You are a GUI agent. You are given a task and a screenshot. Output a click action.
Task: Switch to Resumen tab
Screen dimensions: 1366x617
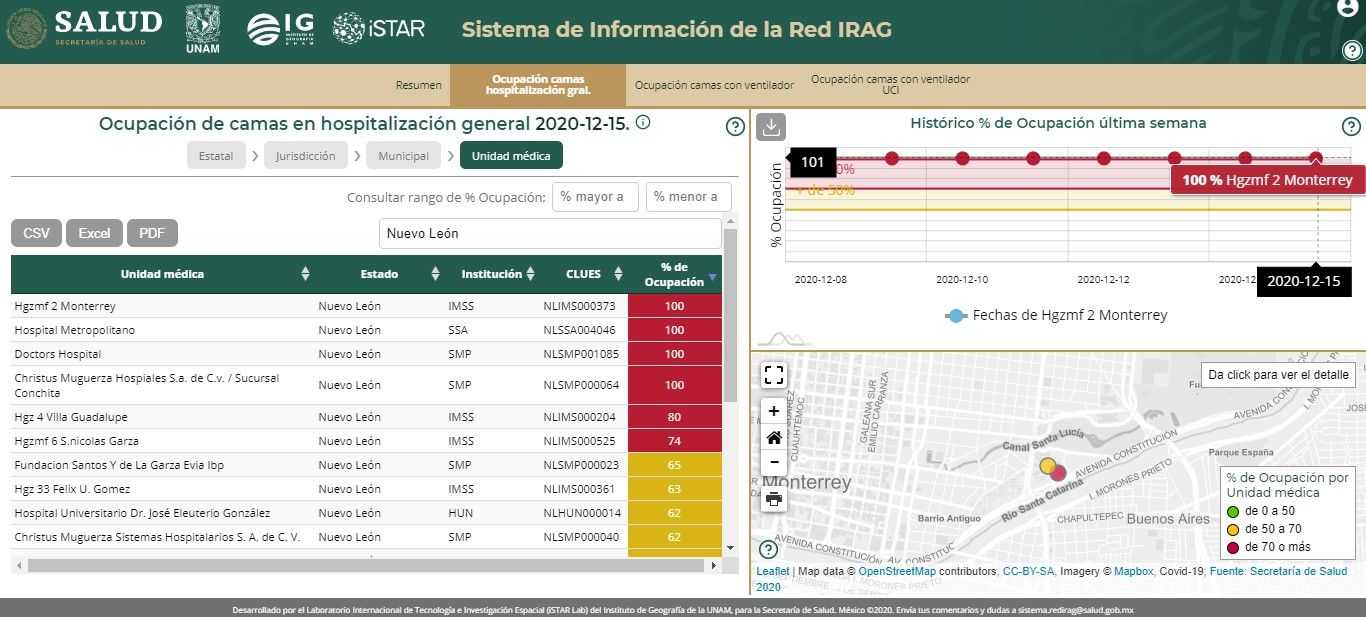(418, 85)
